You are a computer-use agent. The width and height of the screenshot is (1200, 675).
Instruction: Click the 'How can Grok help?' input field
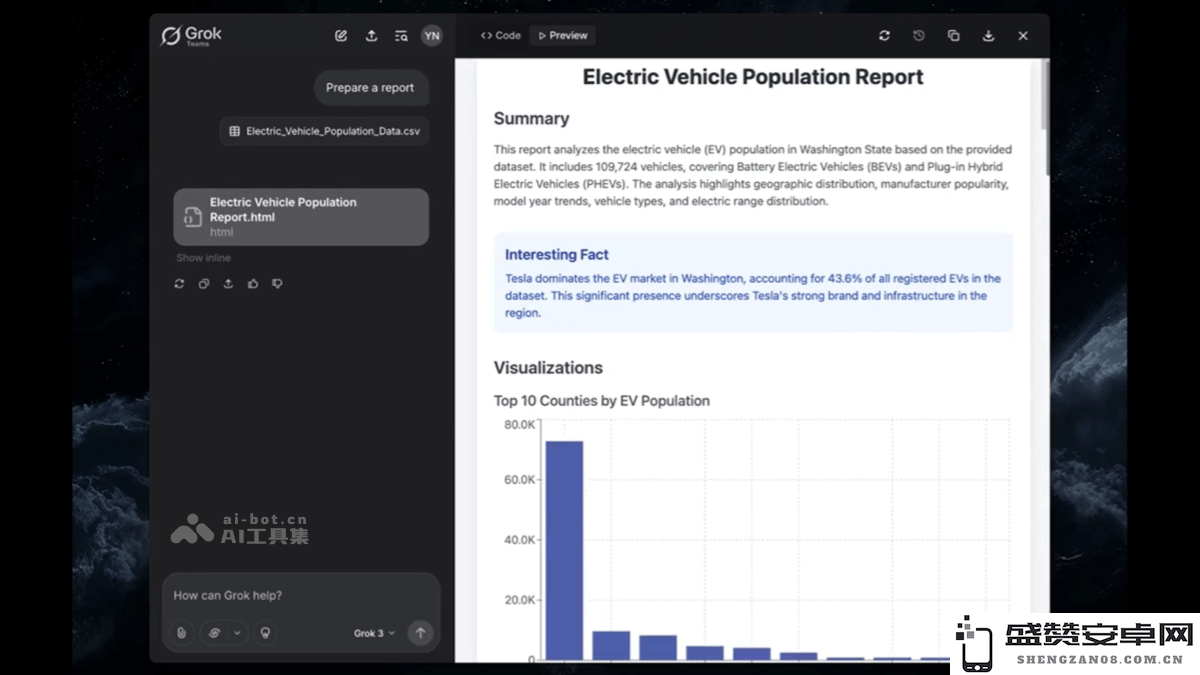(x=300, y=596)
